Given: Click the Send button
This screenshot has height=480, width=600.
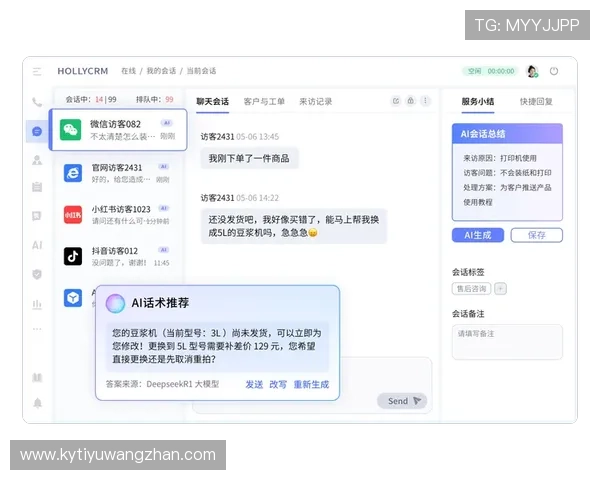Looking at the screenshot, I should [402, 401].
